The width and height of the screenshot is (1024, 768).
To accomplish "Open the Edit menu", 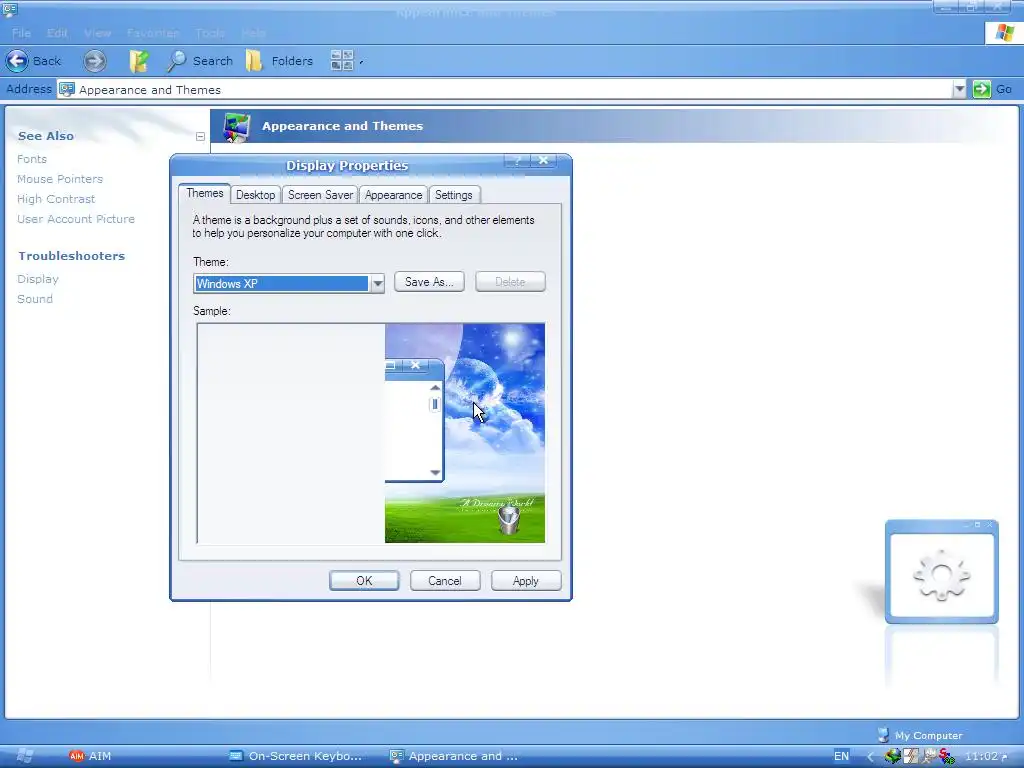I will (x=57, y=33).
